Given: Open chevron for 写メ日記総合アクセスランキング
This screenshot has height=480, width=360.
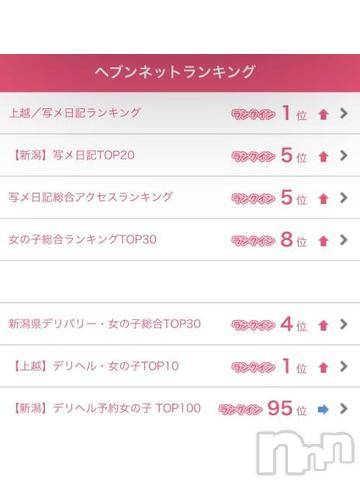Looking at the screenshot, I should (x=344, y=198).
